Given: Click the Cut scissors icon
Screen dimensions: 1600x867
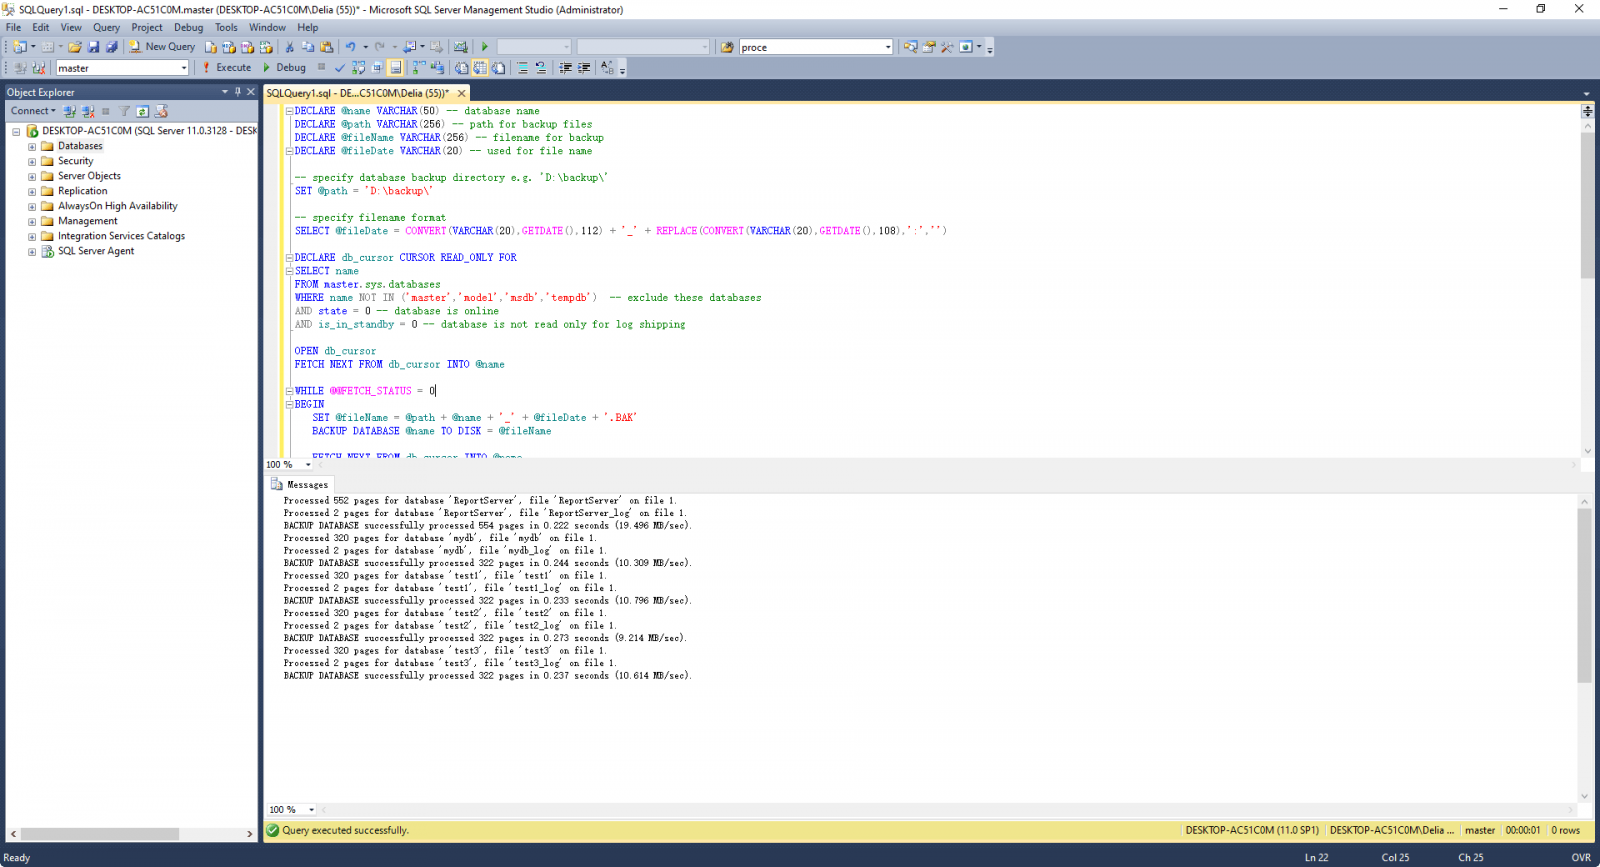Looking at the screenshot, I should pyautogui.click(x=290, y=47).
